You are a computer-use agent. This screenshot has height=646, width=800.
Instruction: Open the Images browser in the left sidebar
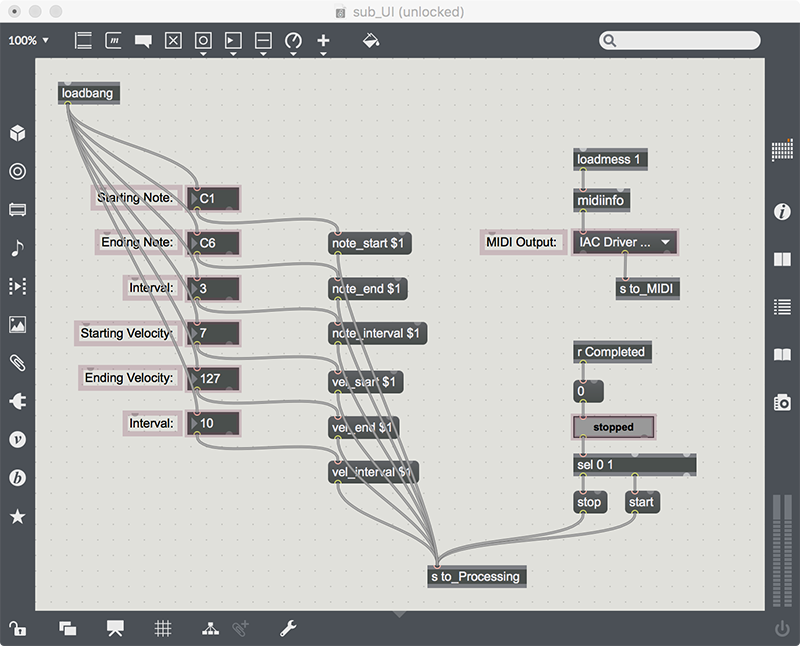pyautogui.click(x=18, y=325)
